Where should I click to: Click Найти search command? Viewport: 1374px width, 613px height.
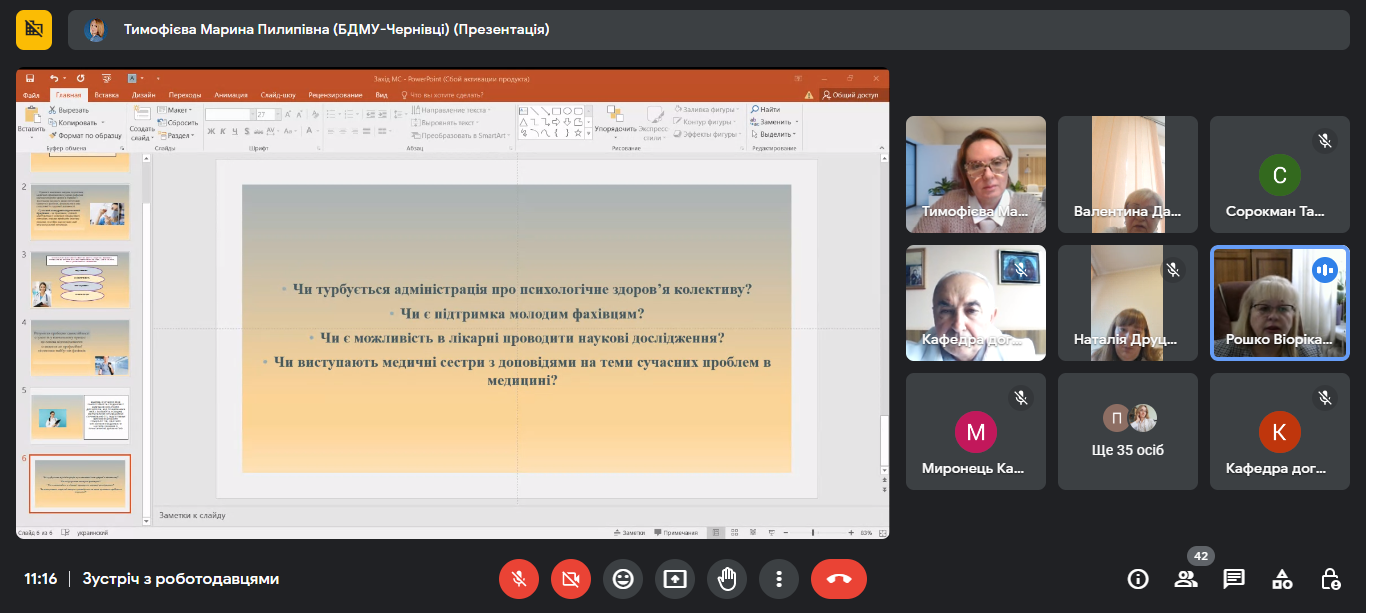click(765, 109)
